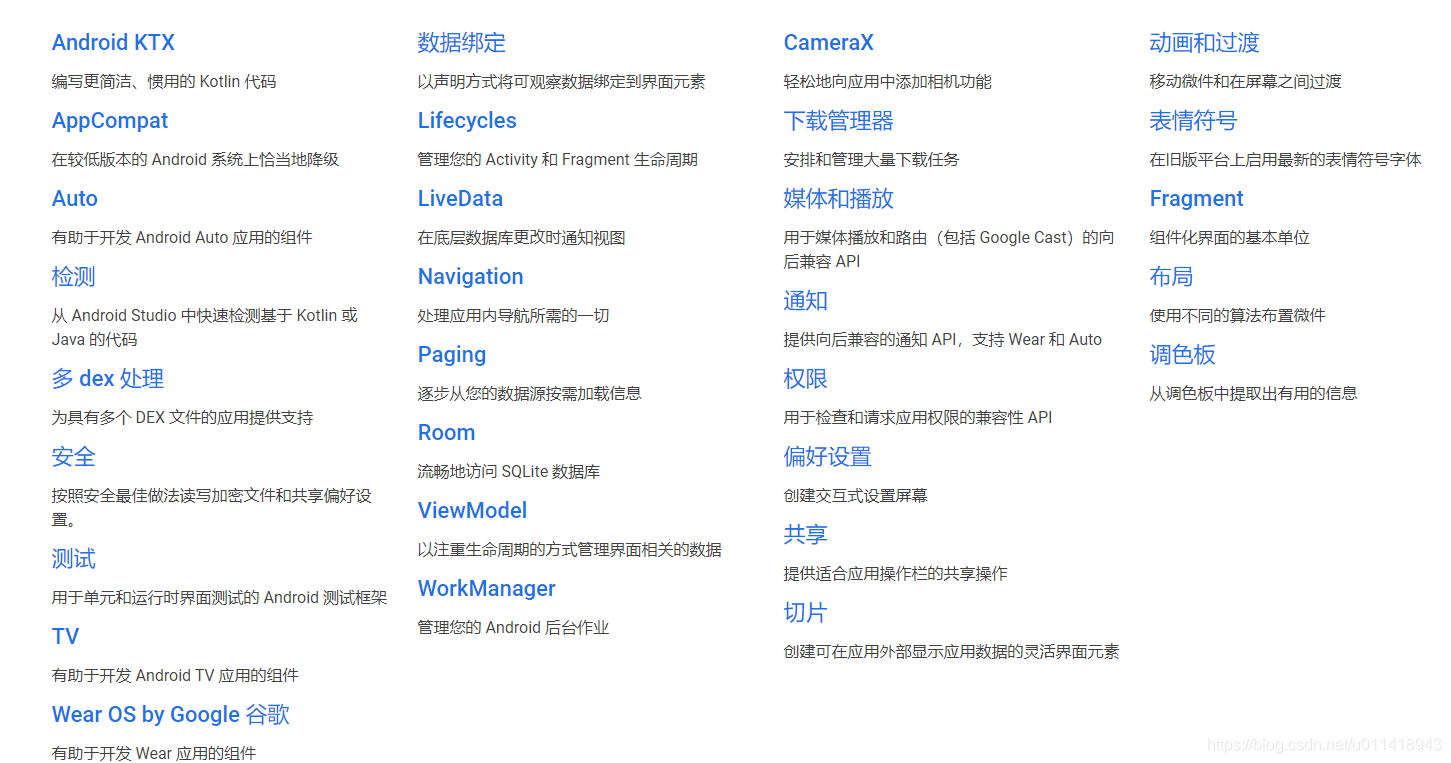The width and height of the screenshot is (1451, 763).
Task: Click text '处理应用内导航所需的一切'
Action: tap(514, 316)
